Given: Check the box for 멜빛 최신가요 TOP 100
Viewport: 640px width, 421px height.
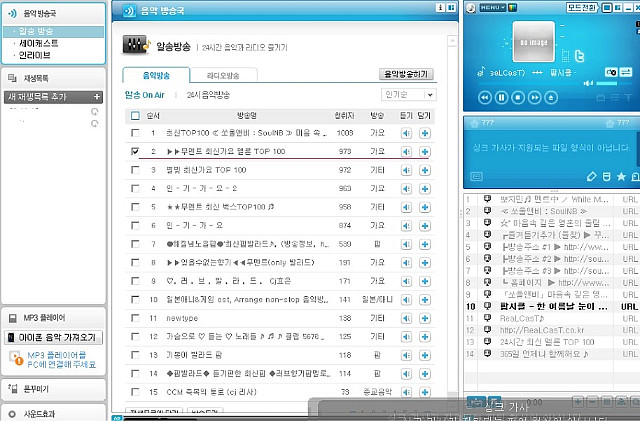Looking at the screenshot, I should 135,169.
